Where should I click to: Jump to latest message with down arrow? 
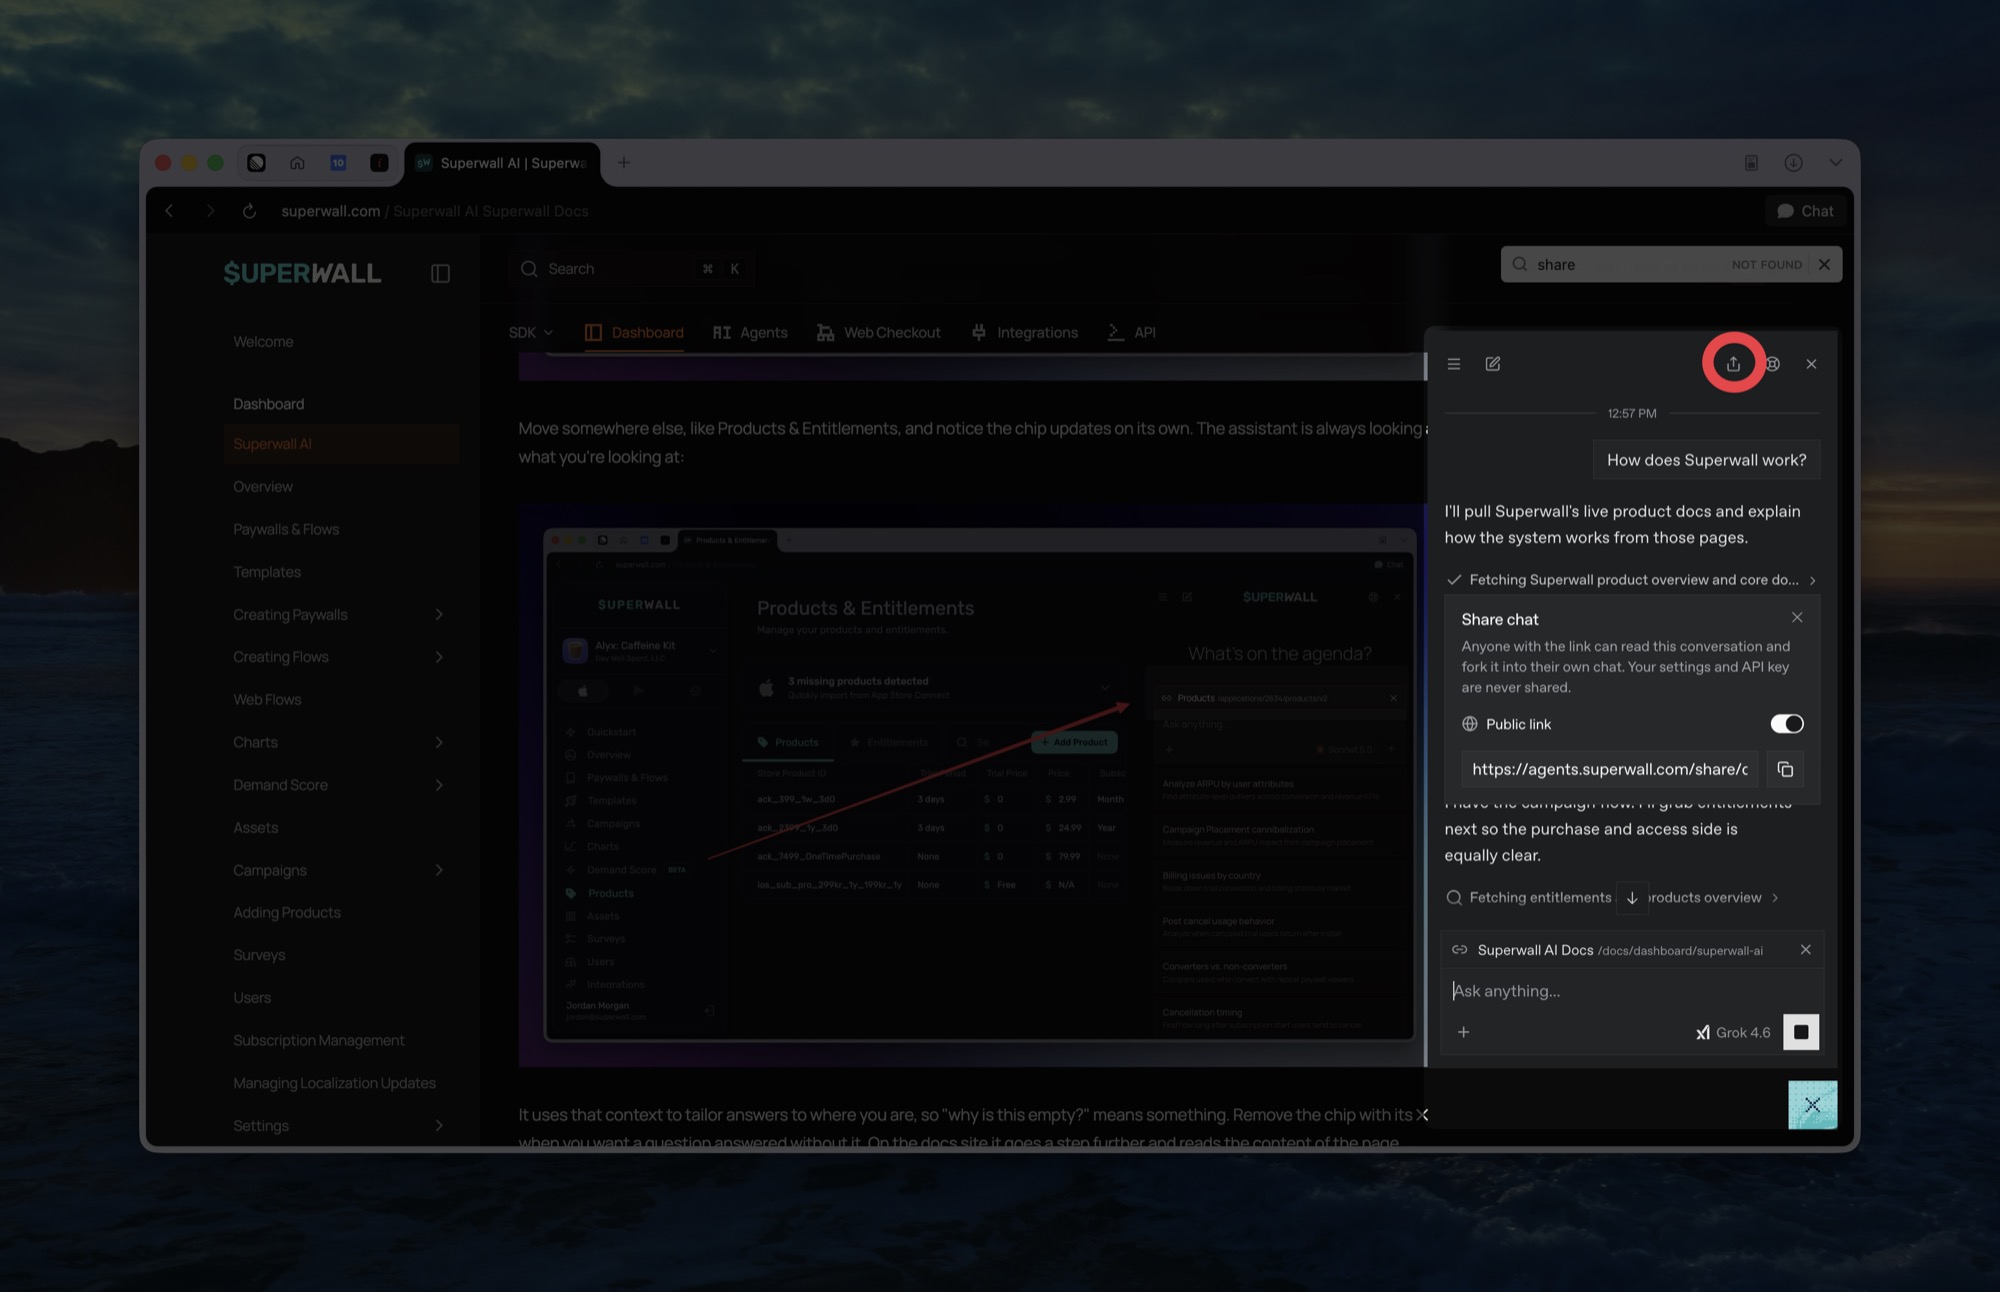(1632, 897)
